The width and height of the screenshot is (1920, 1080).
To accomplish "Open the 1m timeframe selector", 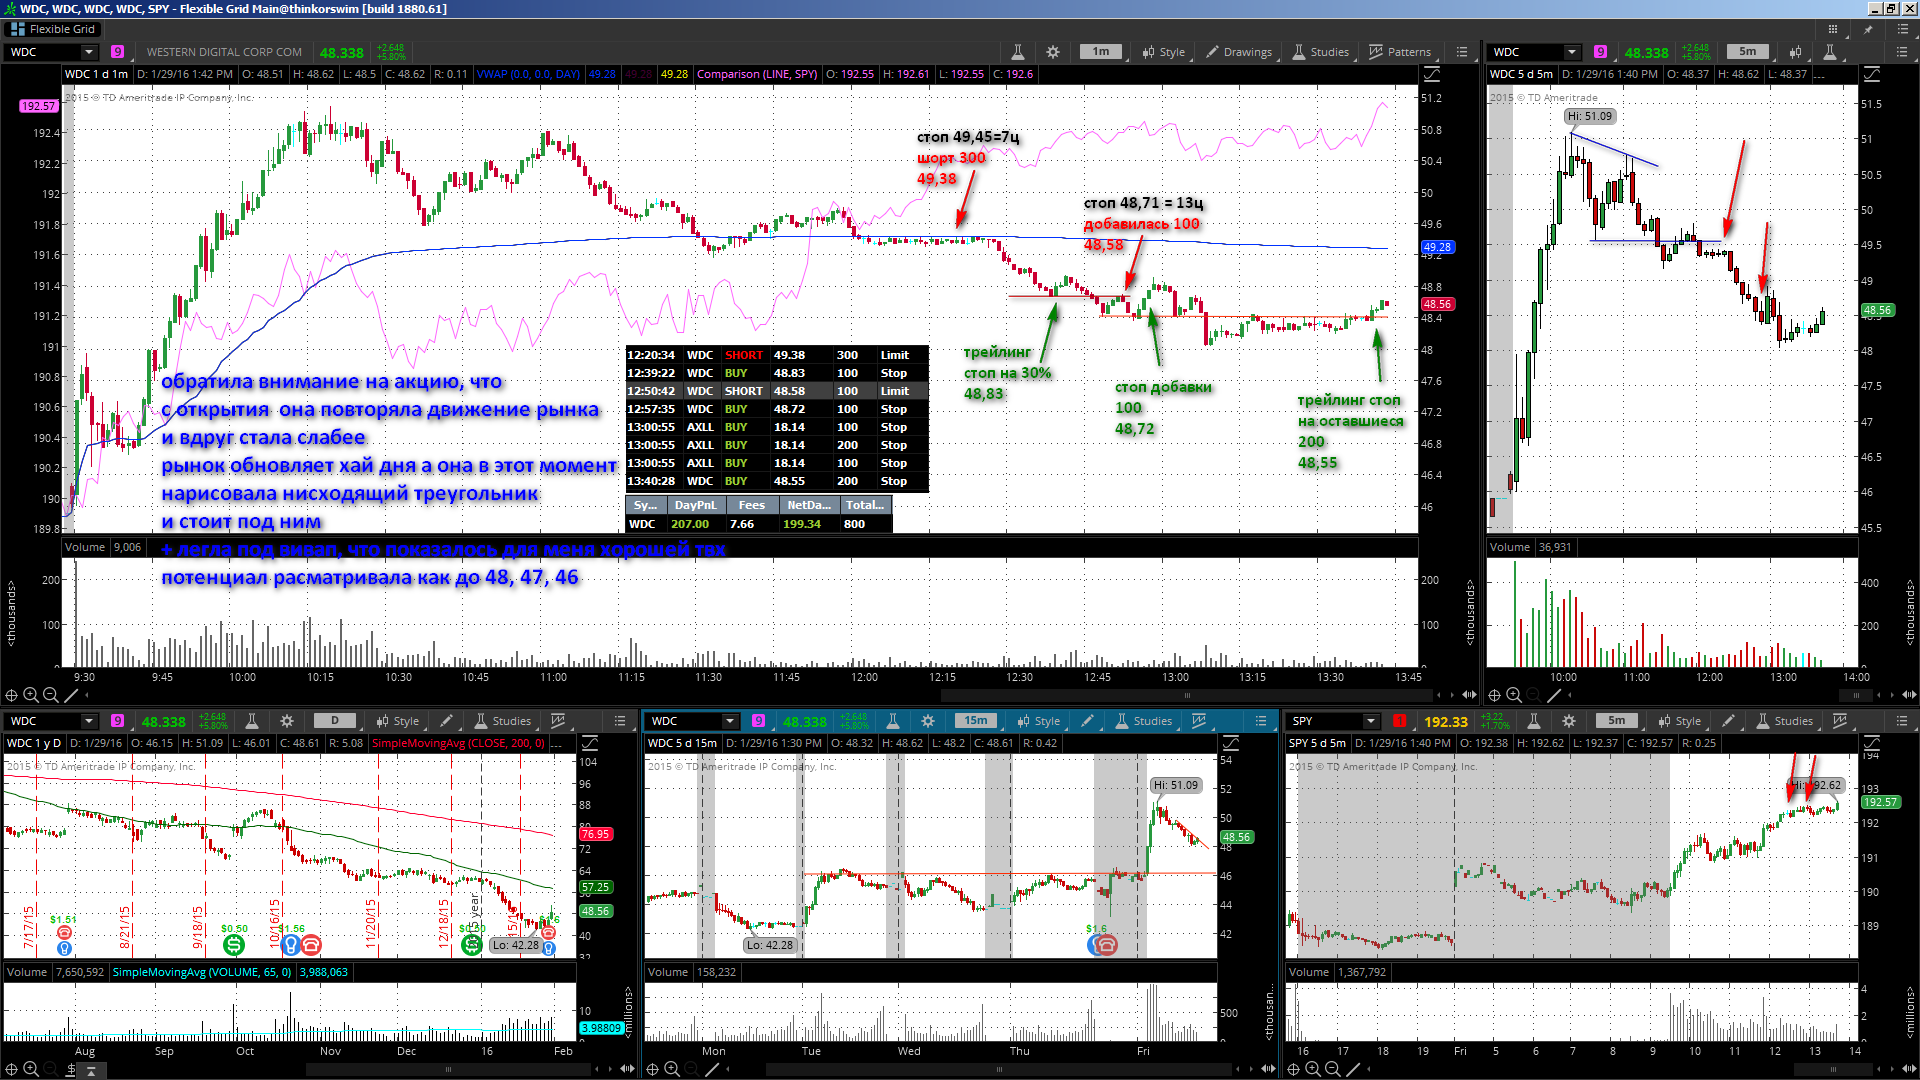I will (x=1101, y=52).
